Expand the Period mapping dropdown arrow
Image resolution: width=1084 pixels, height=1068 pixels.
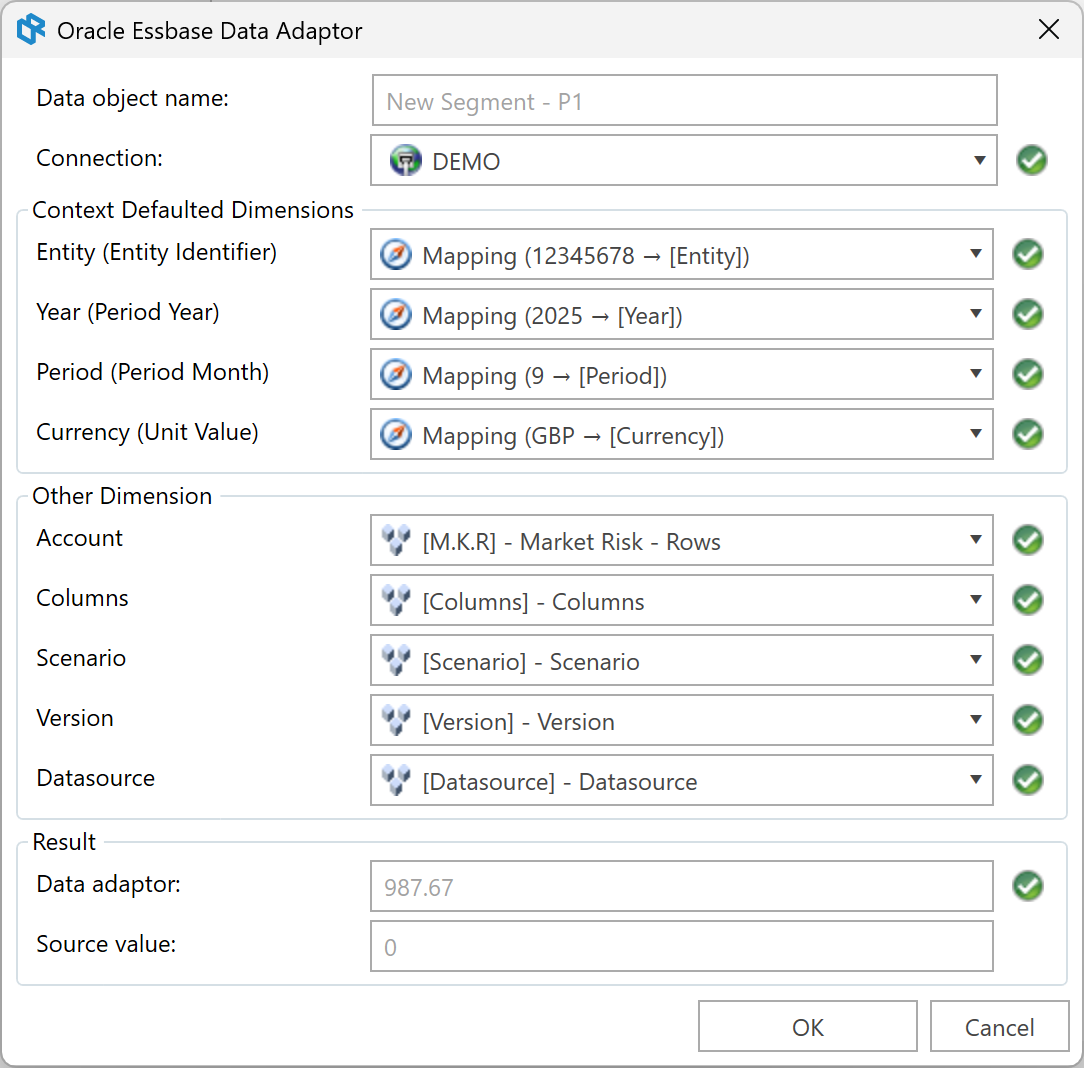click(x=976, y=374)
